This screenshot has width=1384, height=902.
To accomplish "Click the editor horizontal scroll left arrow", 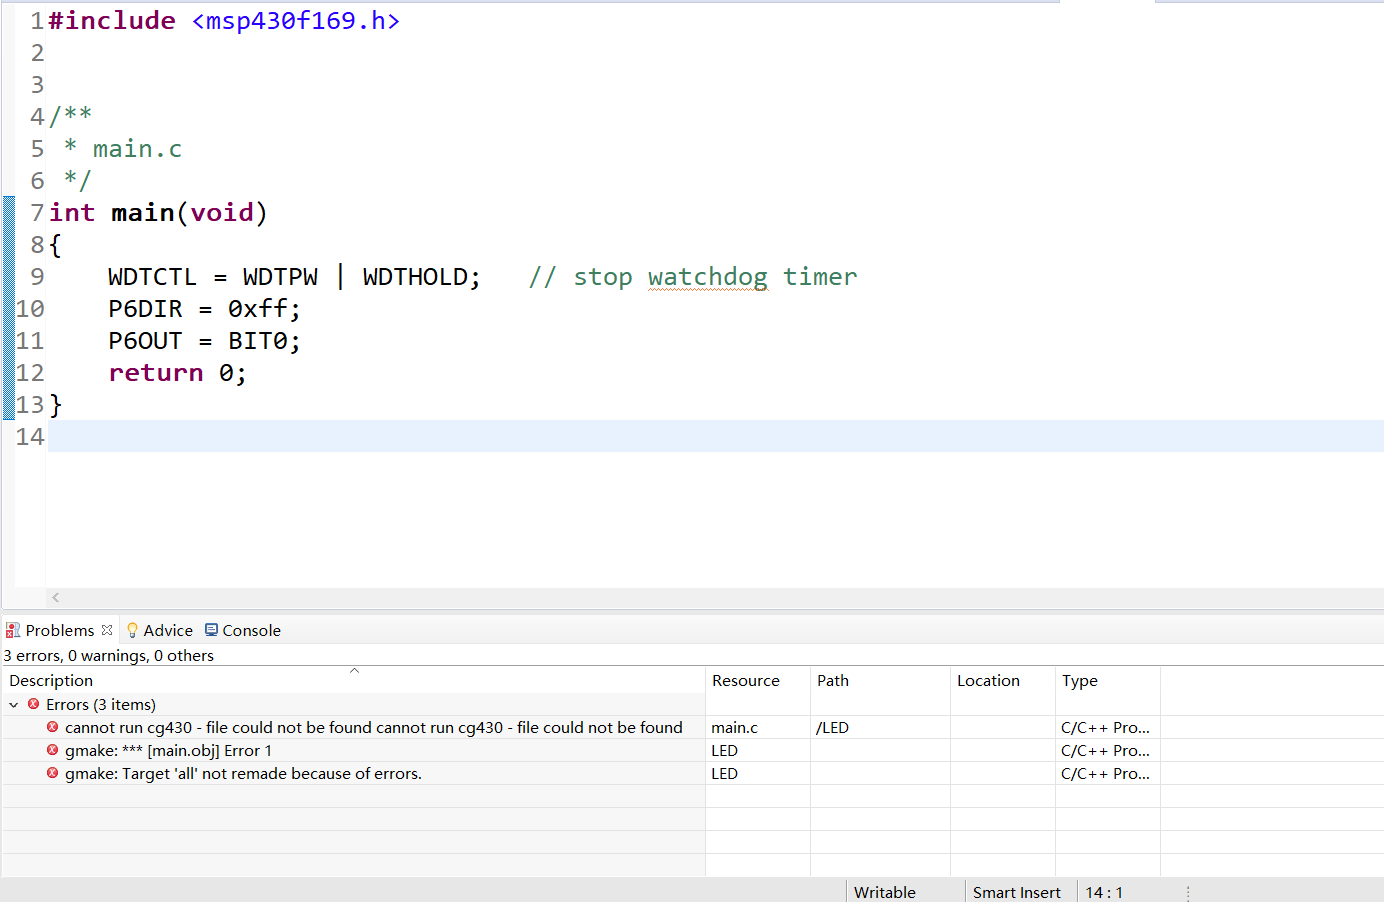I will coord(56,597).
